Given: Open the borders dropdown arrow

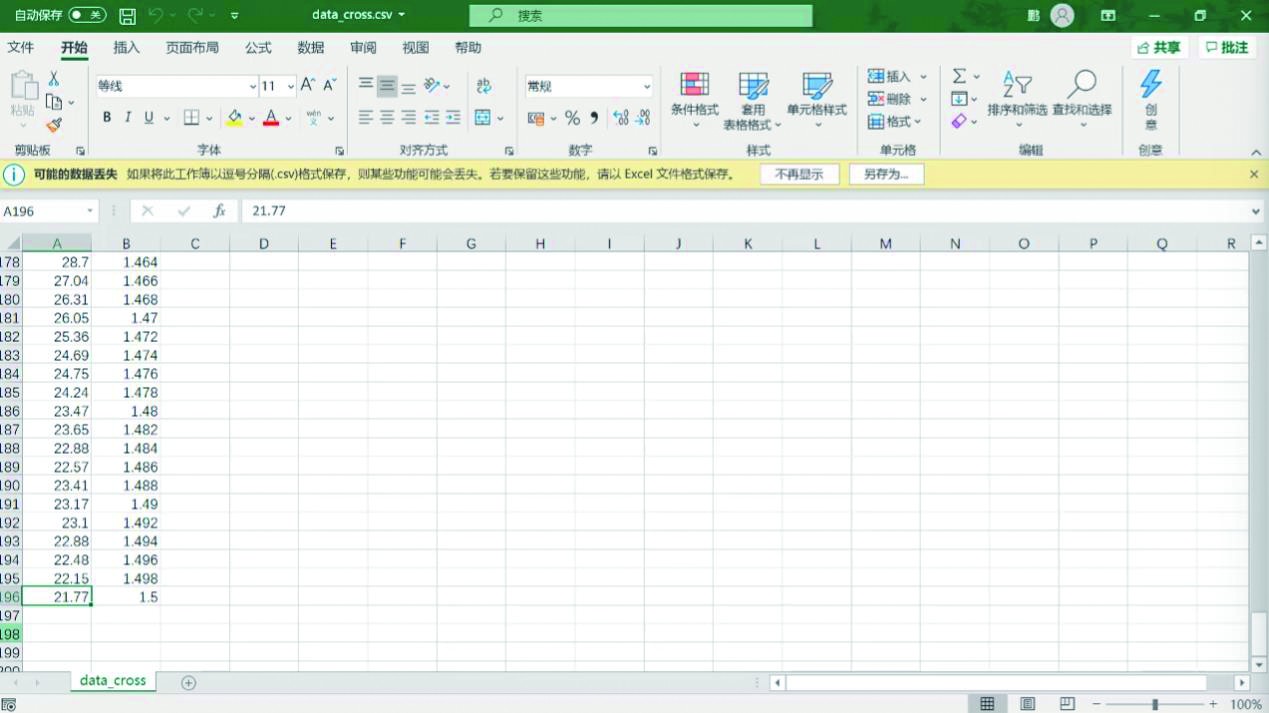Looking at the screenshot, I should [209, 118].
